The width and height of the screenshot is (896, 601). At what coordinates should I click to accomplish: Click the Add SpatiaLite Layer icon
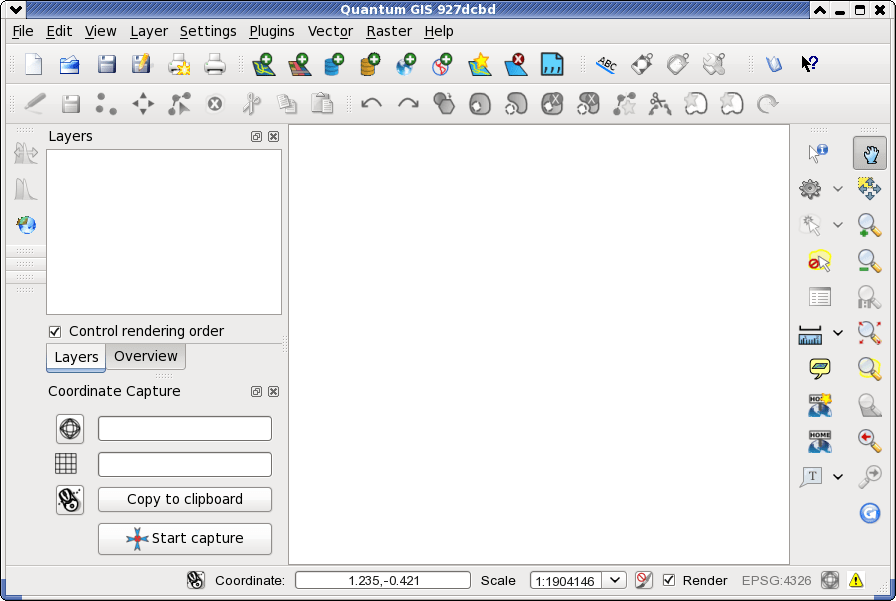tap(370, 64)
